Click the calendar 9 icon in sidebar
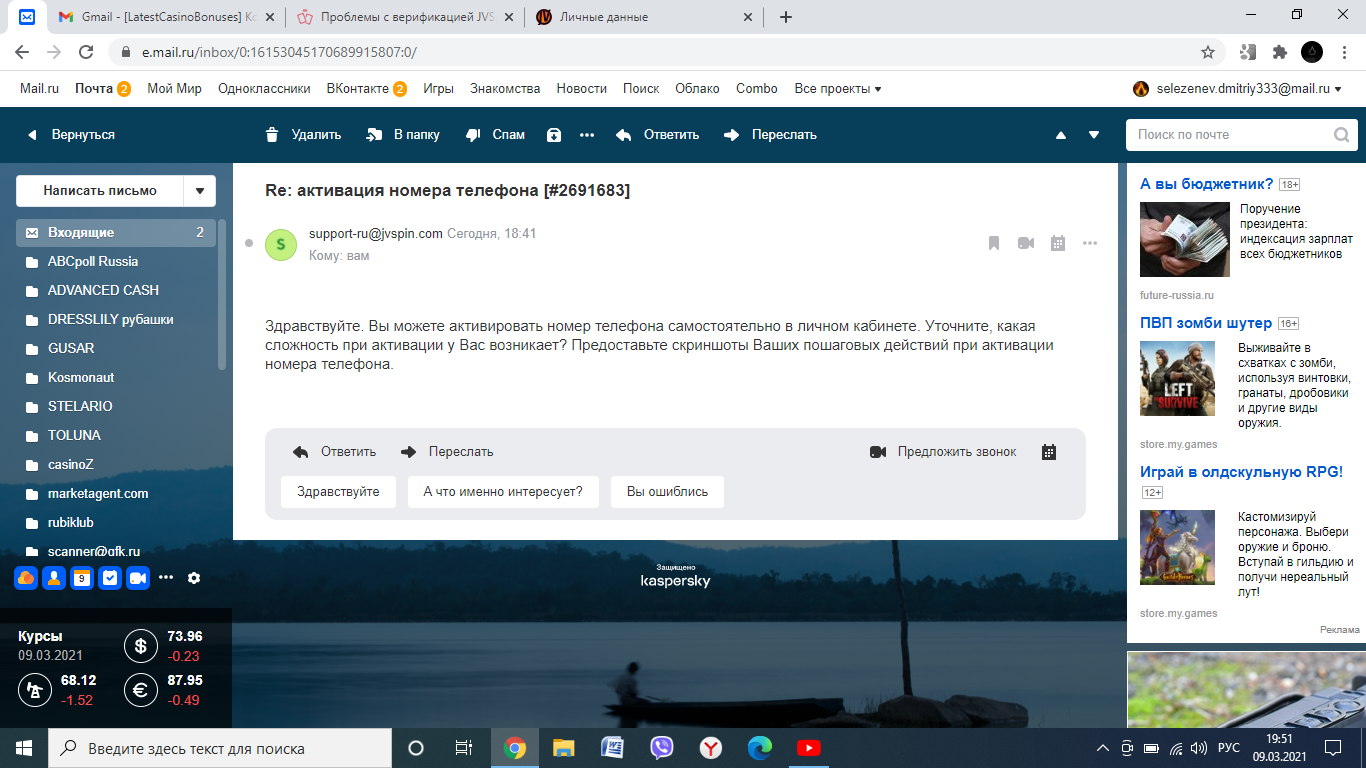The image size is (1366, 768). point(82,577)
